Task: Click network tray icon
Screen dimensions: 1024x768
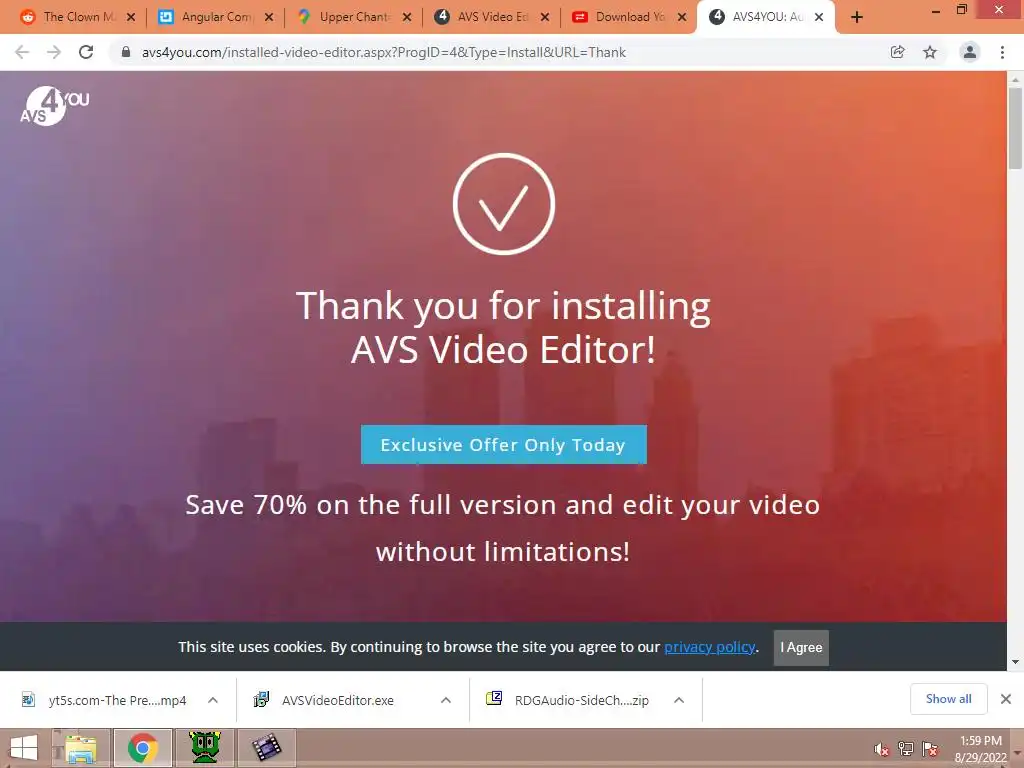Action: pos(906,750)
